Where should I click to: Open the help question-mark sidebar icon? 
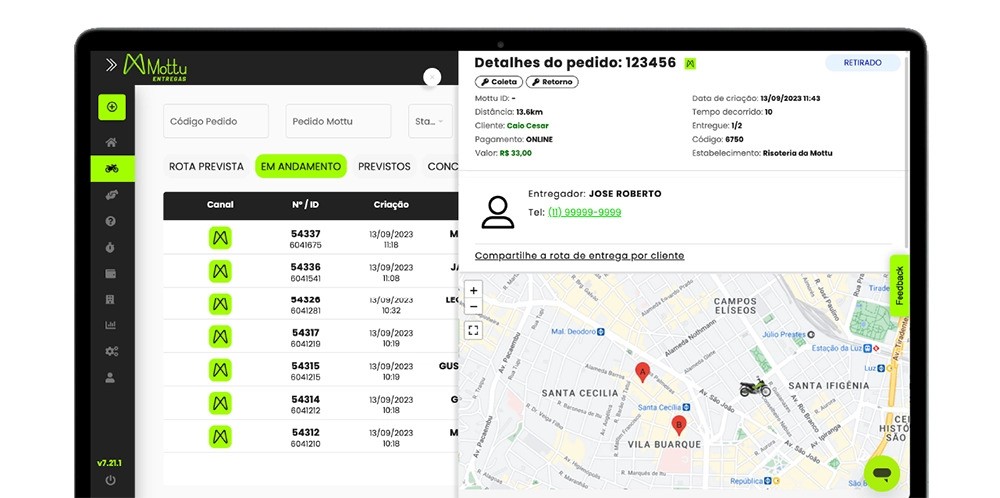(110, 221)
